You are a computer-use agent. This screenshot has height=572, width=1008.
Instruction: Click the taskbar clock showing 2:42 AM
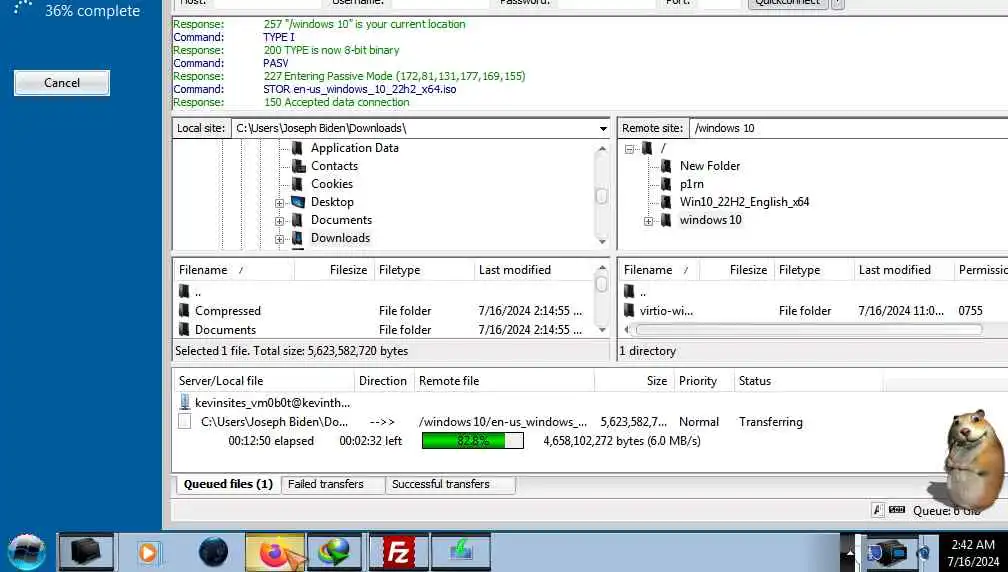click(x=973, y=553)
